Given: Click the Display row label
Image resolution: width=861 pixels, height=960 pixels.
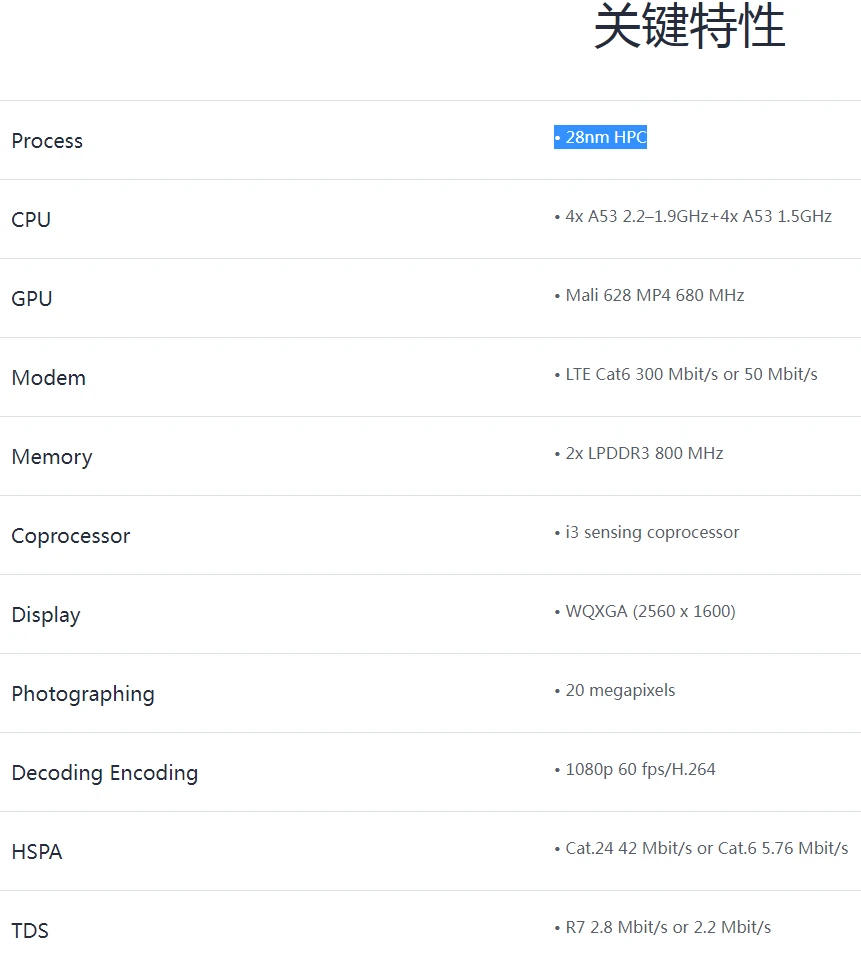Looking at the screenshot, I should pos(46,615).
